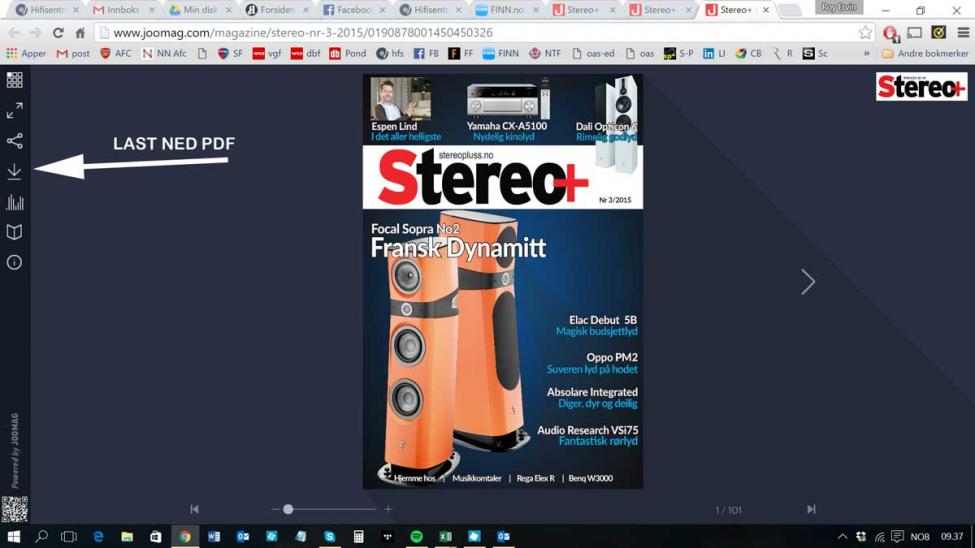
Task: Open the Chrome hamburger menu
Action: 963,33
